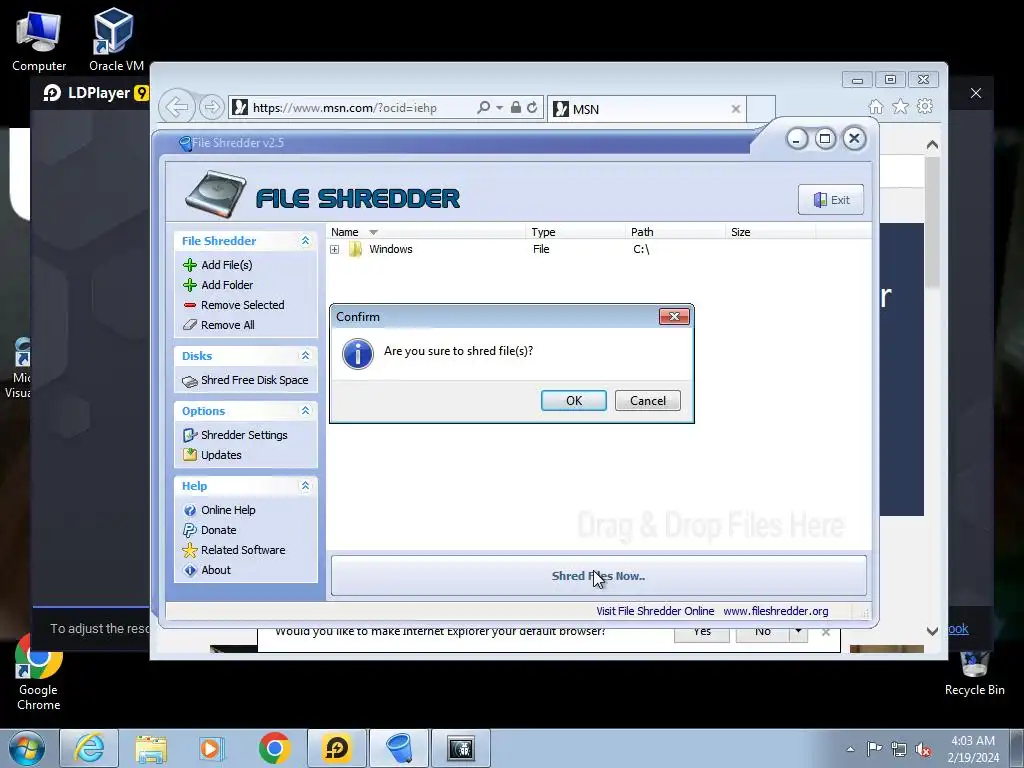The image size is (1024, 768).
Task: Open Internet Explorer Favorites star
Action: (901, 106)
